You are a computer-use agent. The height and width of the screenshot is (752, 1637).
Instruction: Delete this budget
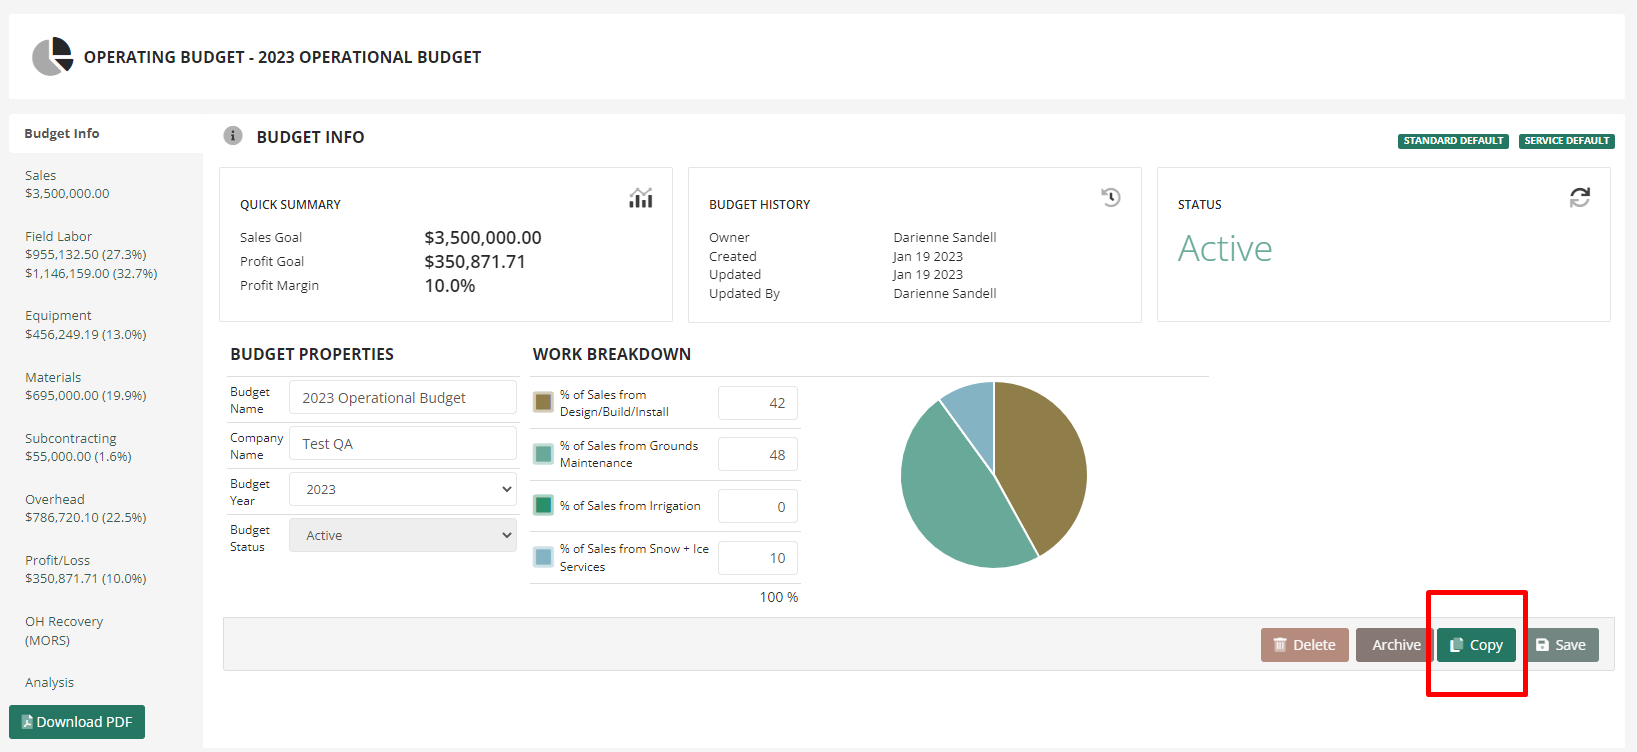1305,645
